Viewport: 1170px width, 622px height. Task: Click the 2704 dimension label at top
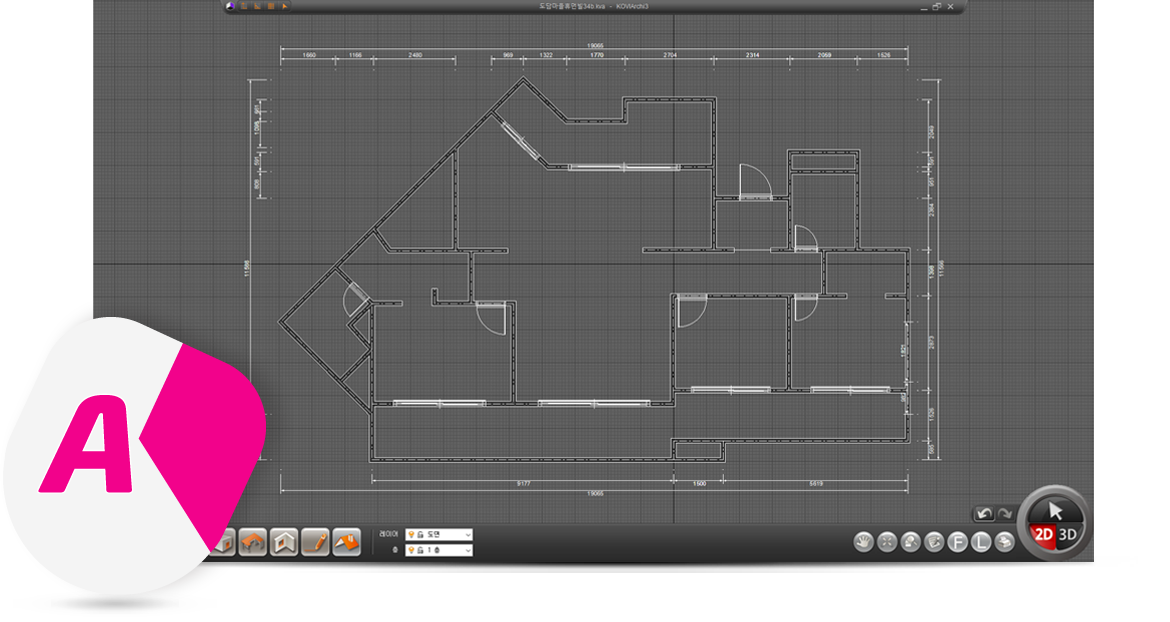coord(670,55)
